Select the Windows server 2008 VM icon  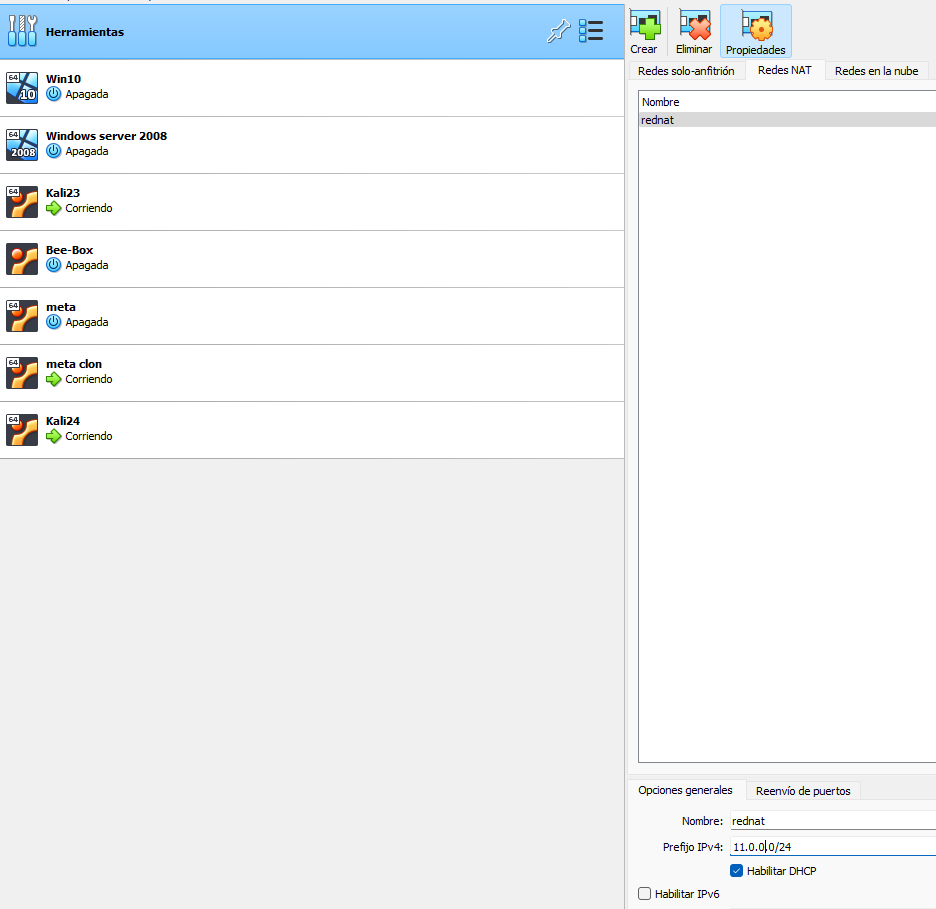point(22,145)
